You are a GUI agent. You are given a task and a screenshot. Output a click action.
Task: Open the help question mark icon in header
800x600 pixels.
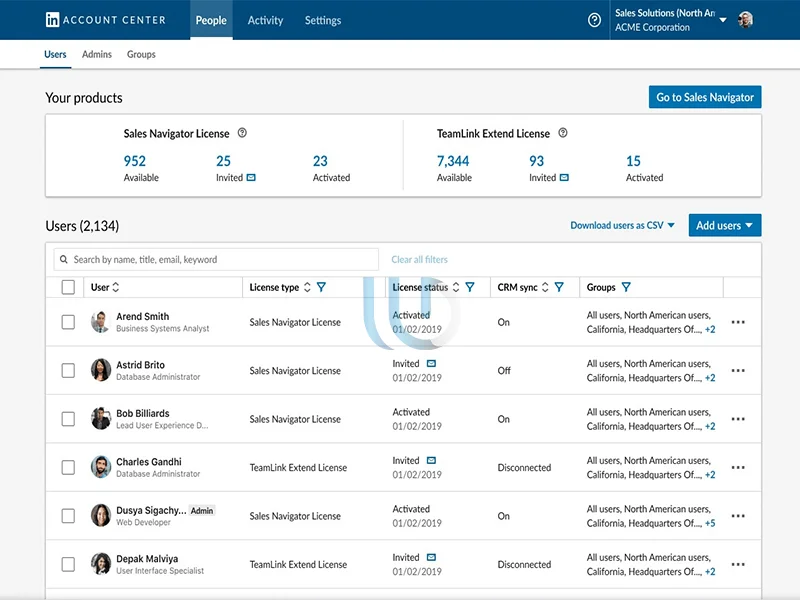point(594,20)
